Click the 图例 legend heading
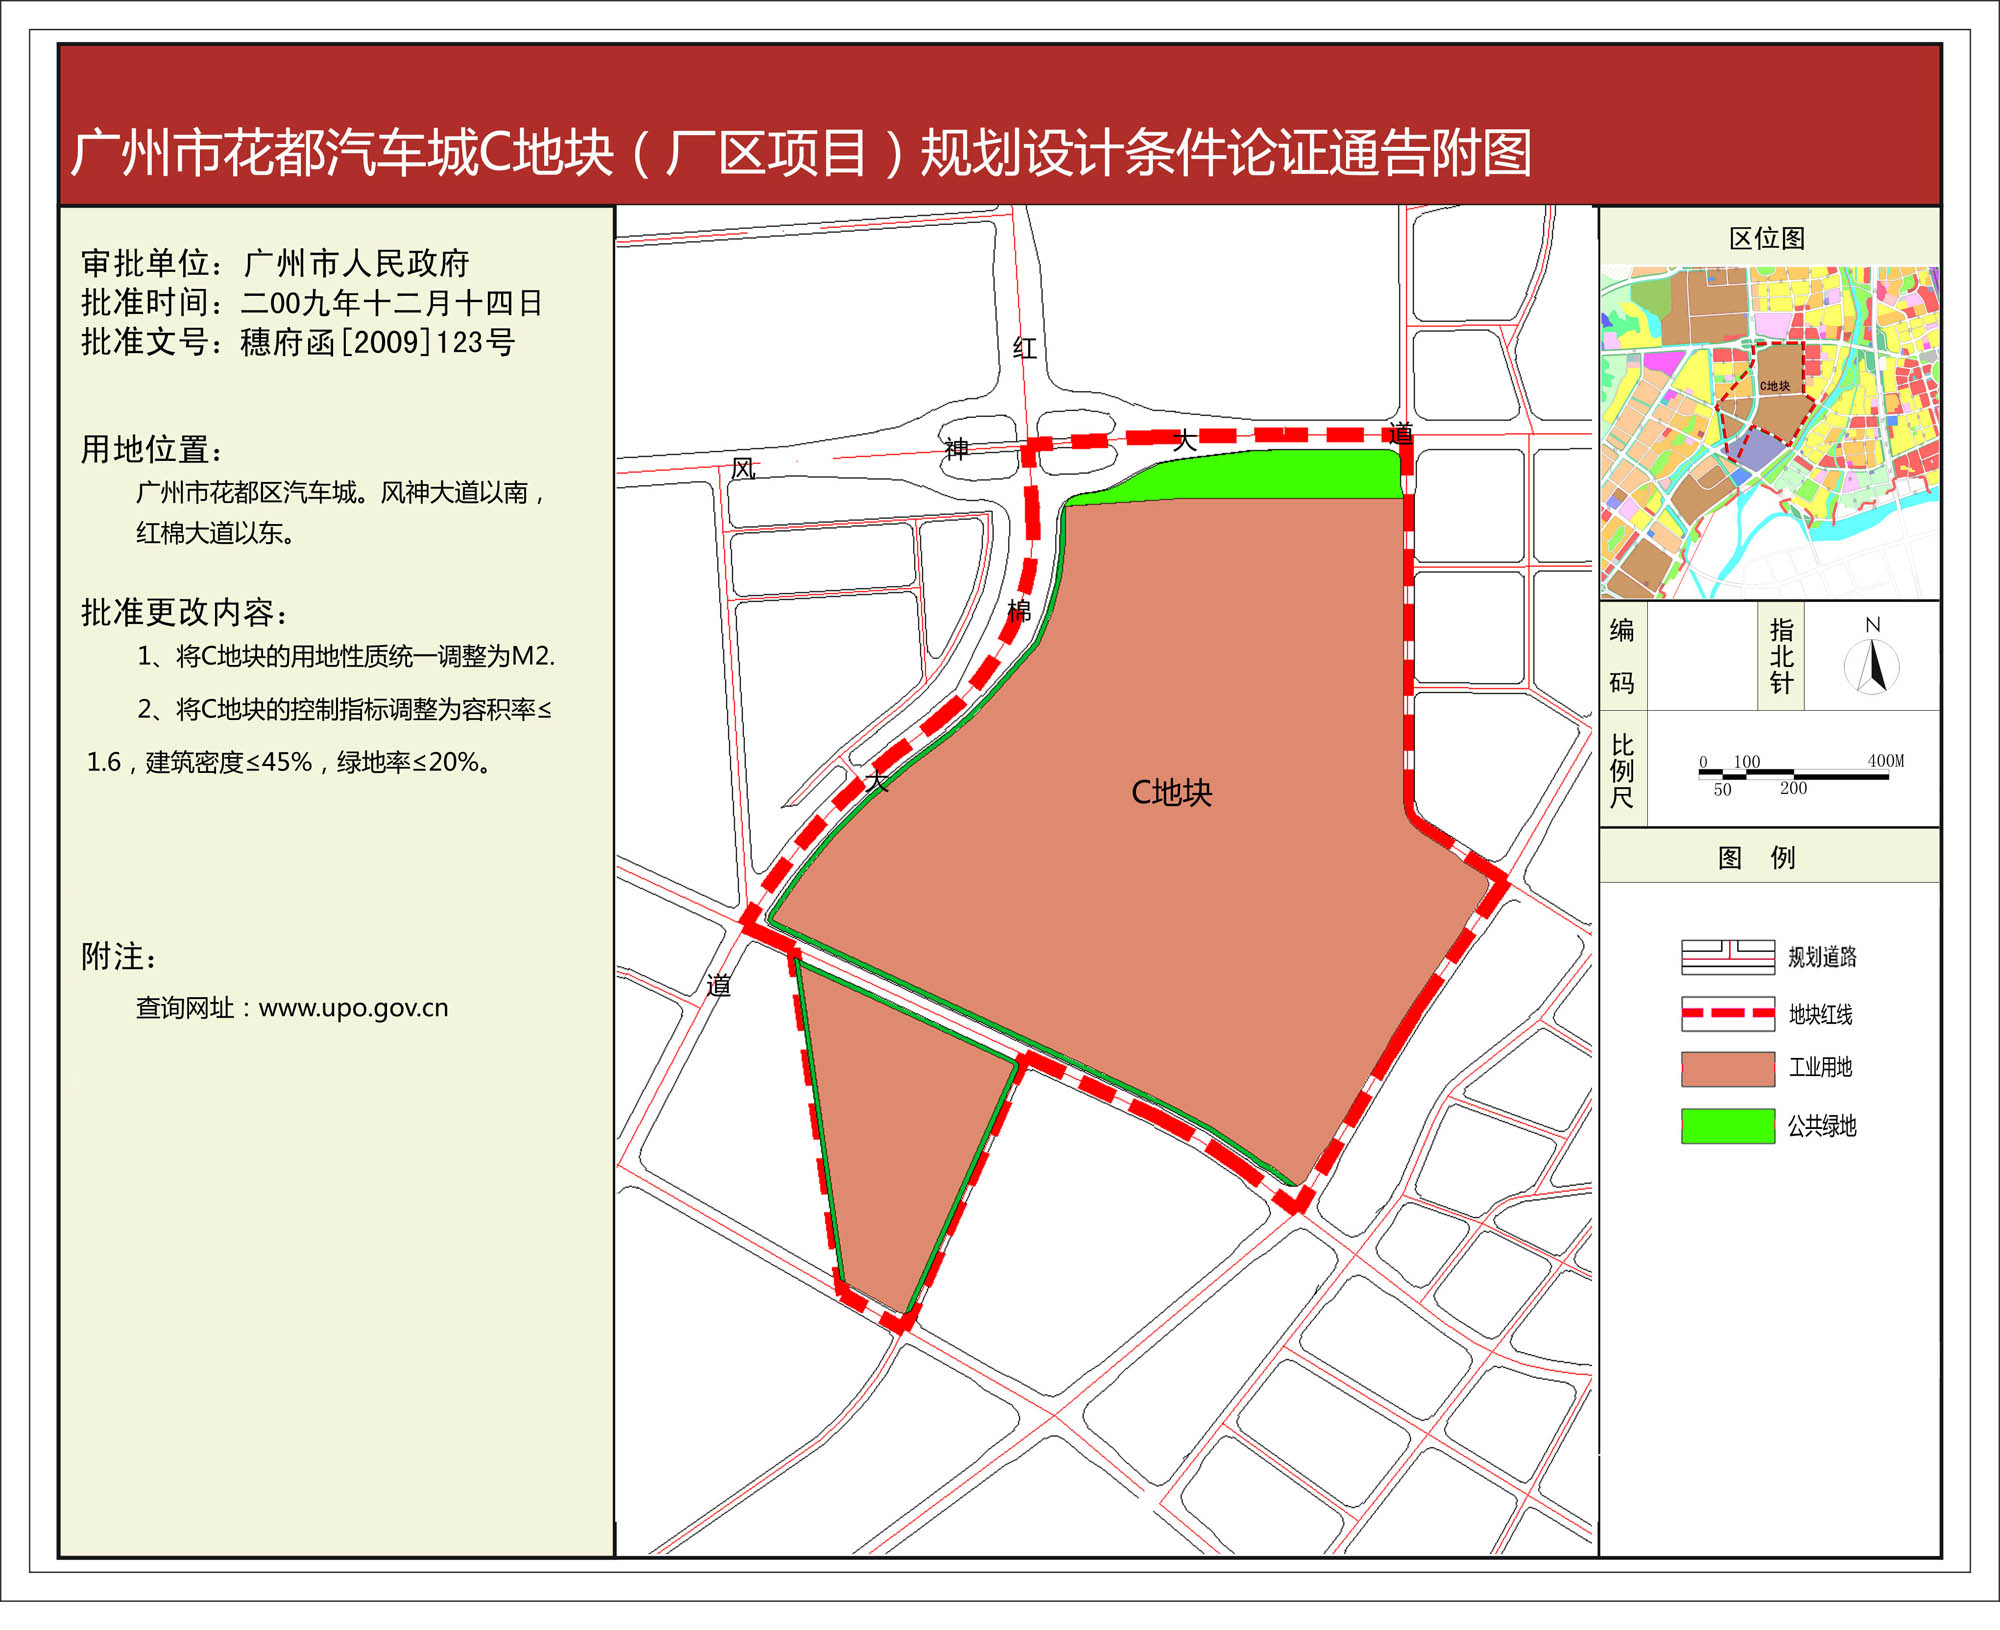 pyautogui.click(x=1756, y=857)
